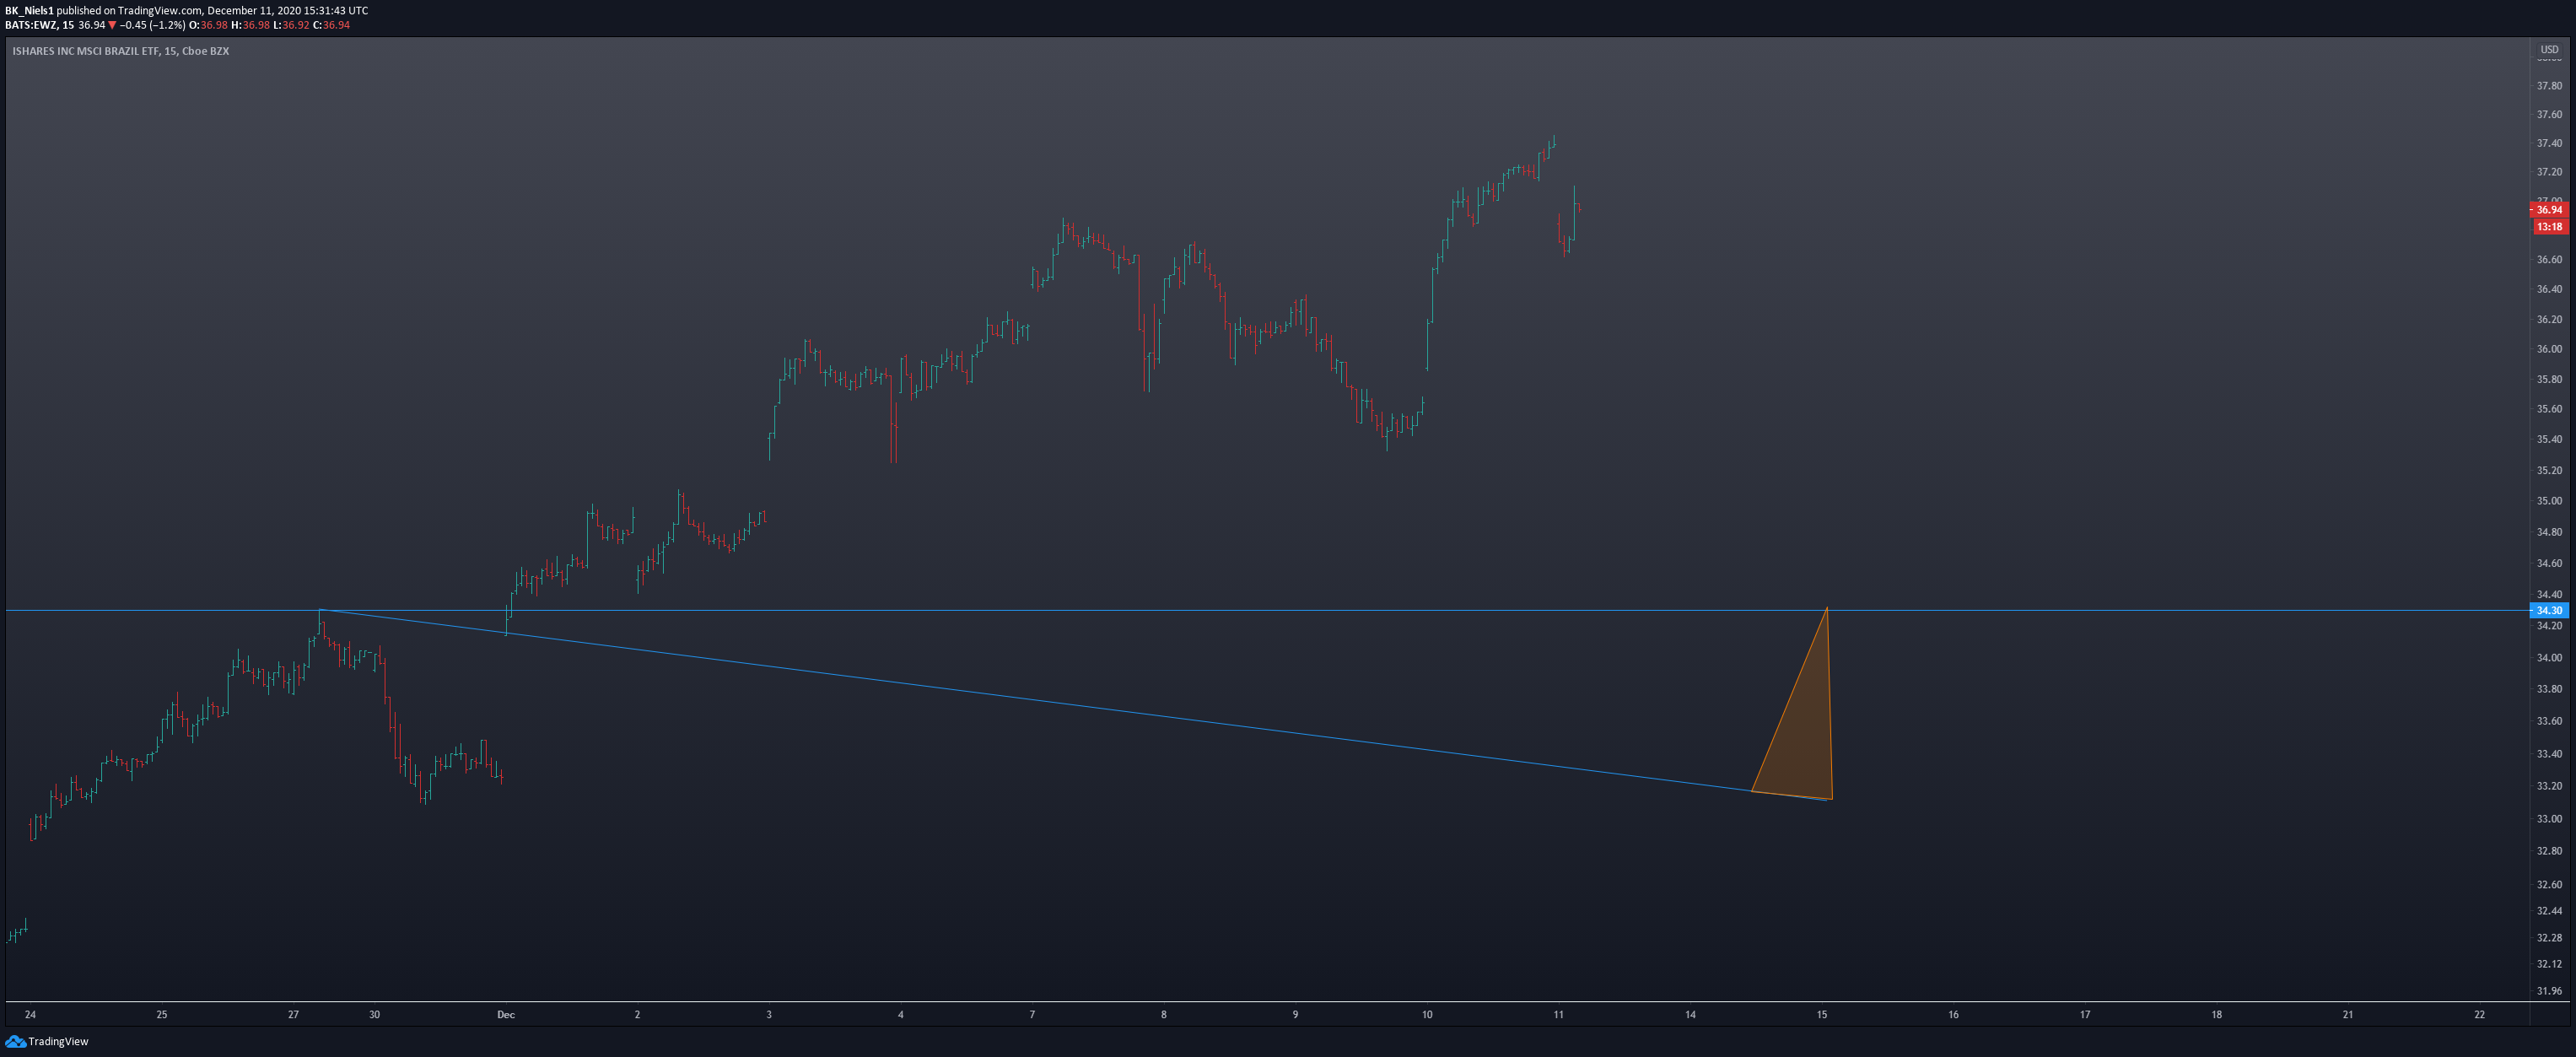Click the date label 30 on the time axis
This screenshot has width=2576, height=1057.
[374, 1014]
